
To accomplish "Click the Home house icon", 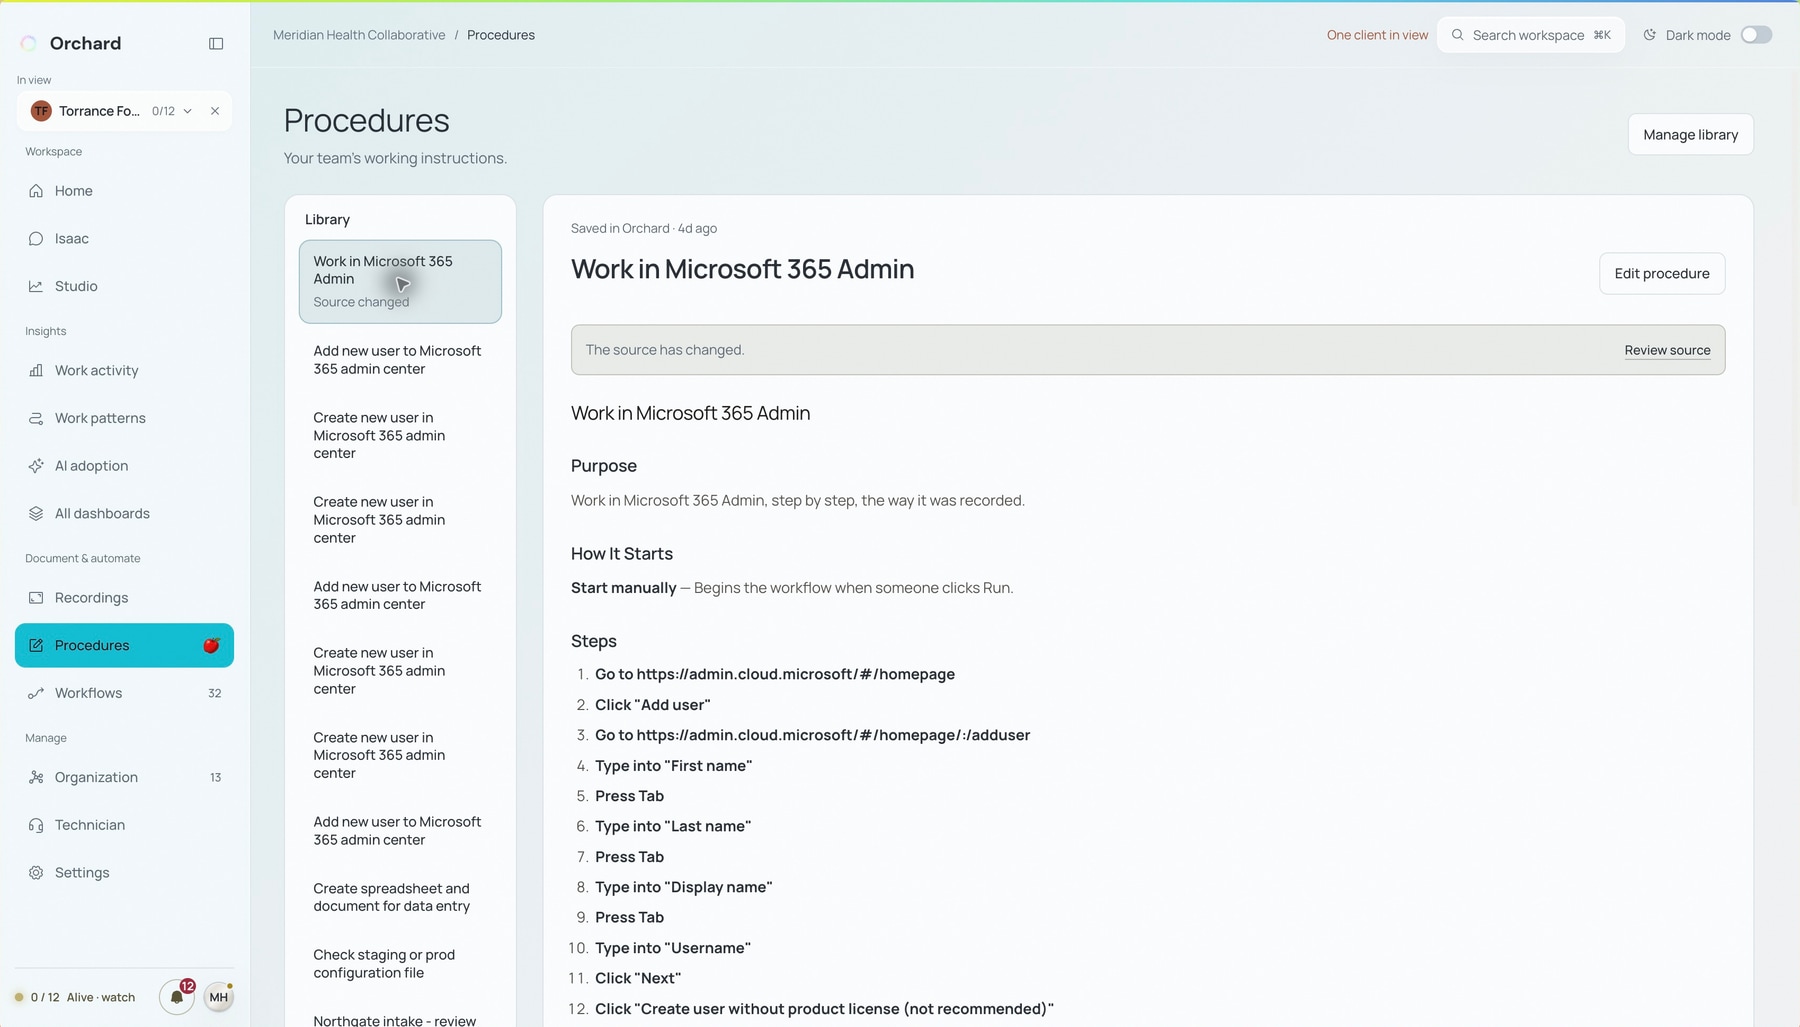I will (36, 191).
